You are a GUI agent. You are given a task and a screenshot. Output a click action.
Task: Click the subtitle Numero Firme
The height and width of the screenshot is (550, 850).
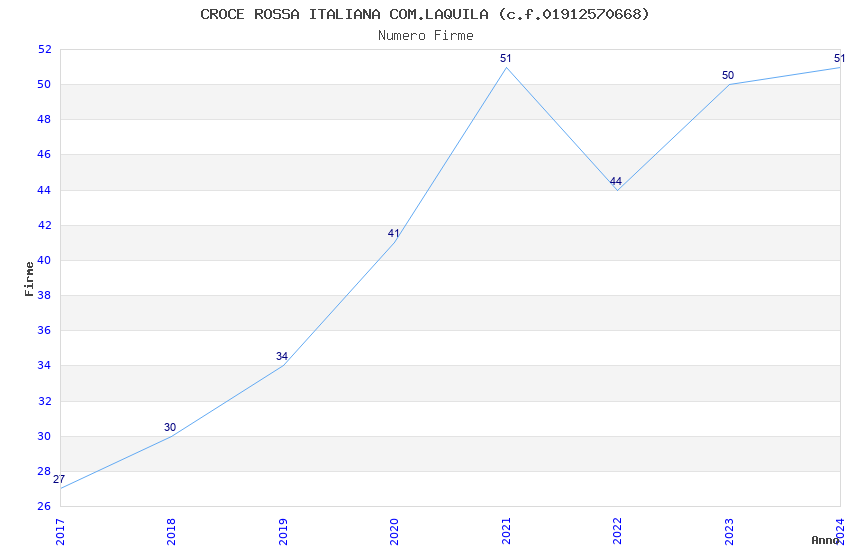pos(426,36)
